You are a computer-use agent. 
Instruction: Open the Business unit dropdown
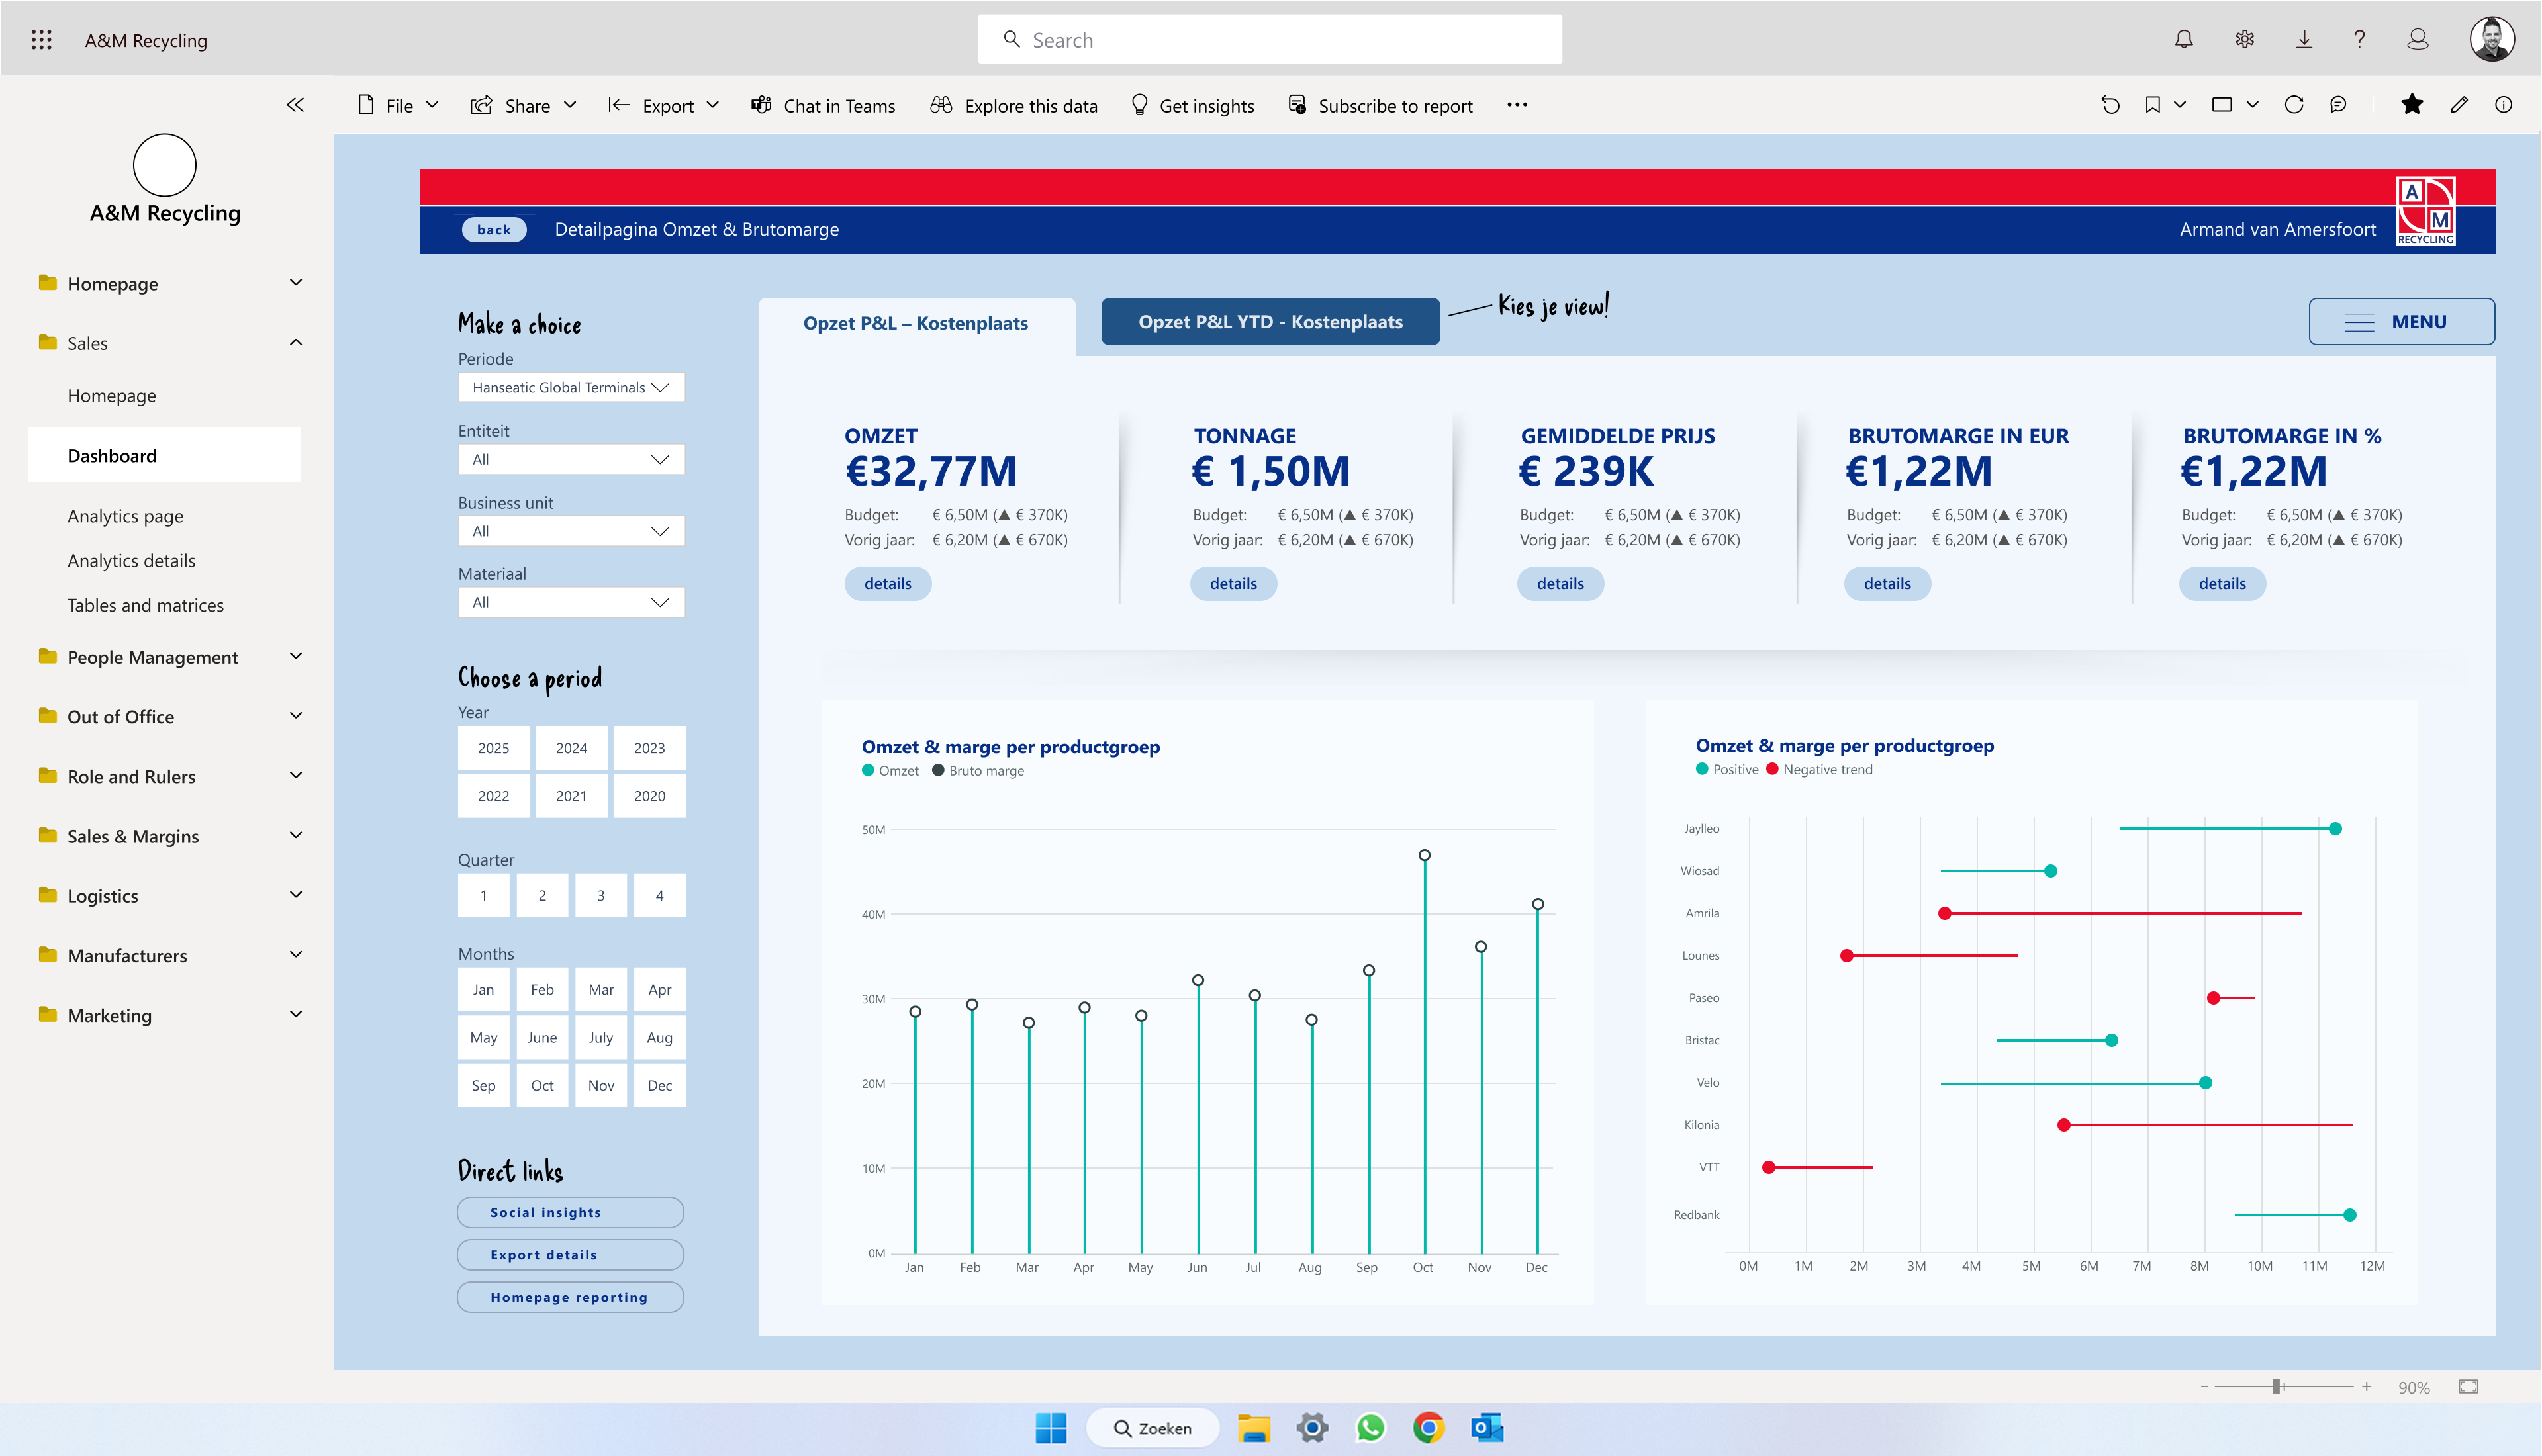tap(571, 531)
